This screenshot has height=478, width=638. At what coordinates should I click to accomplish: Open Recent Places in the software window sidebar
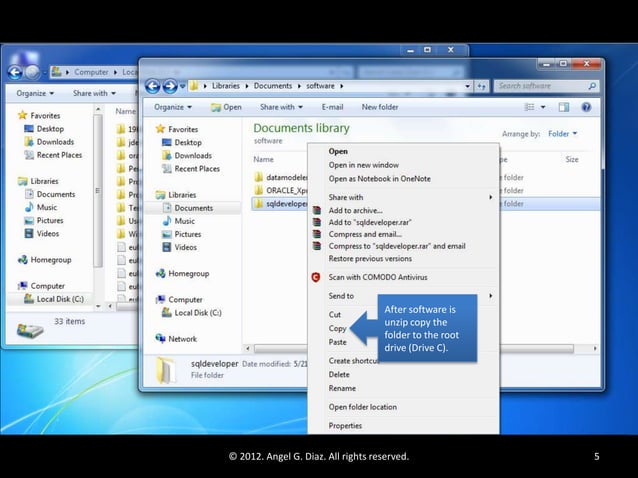tap(191, 169)
